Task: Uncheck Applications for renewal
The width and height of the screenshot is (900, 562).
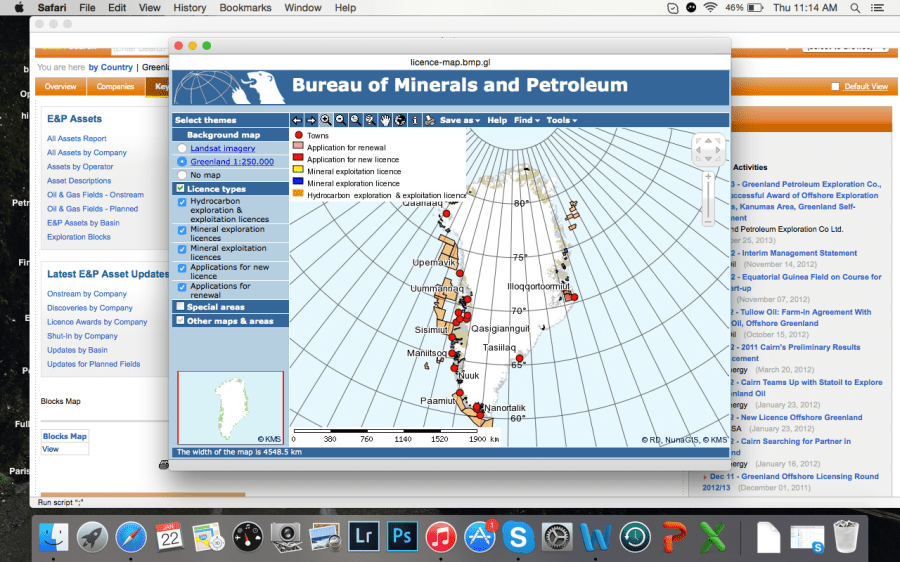Action: point(182,287)
